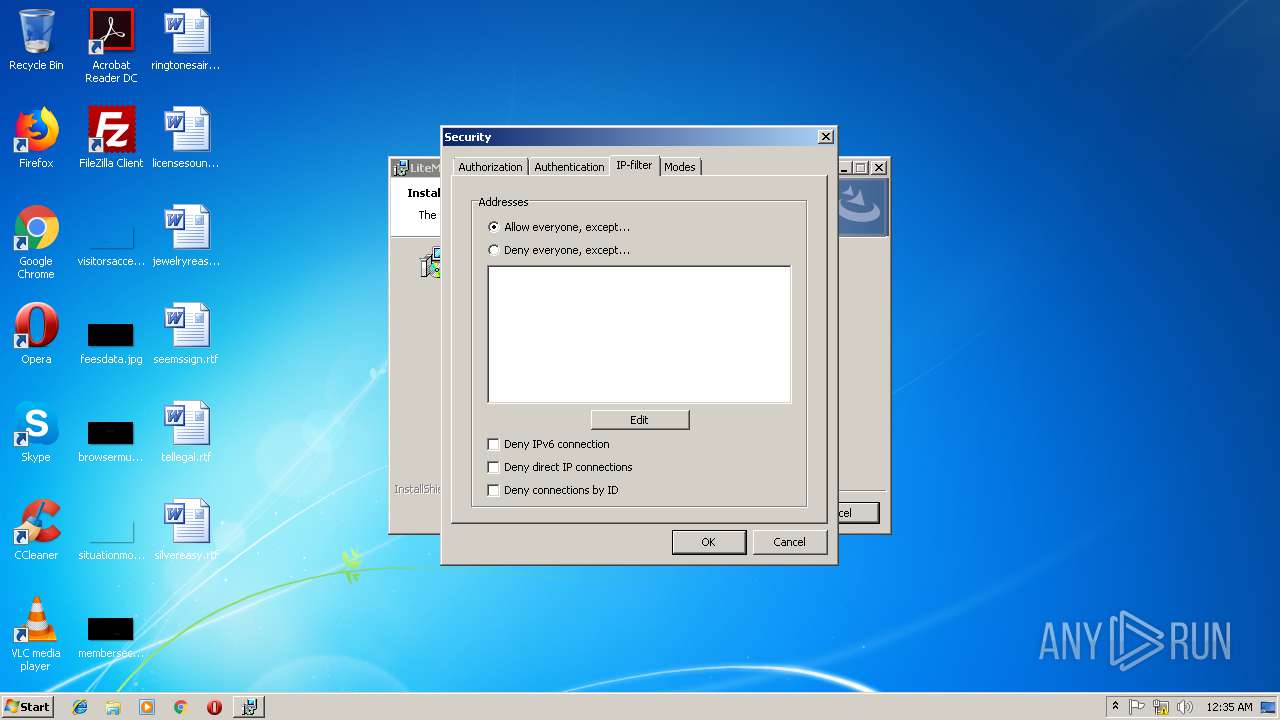Open the tellegal.rtf document
The image size is (1280, 720).
coord(186,432)
